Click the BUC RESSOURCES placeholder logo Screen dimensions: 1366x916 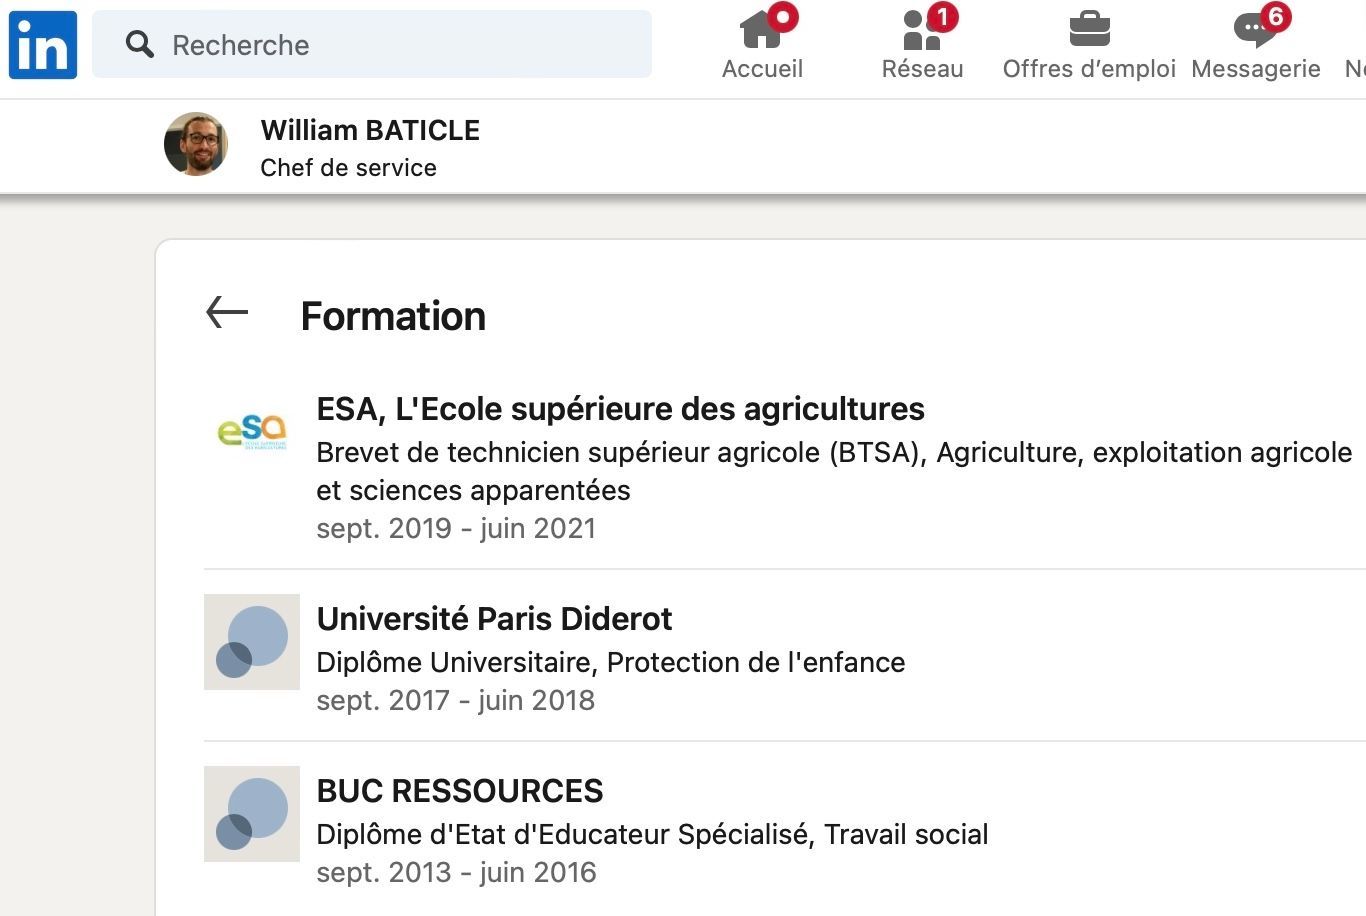click(x=252, y=814)
